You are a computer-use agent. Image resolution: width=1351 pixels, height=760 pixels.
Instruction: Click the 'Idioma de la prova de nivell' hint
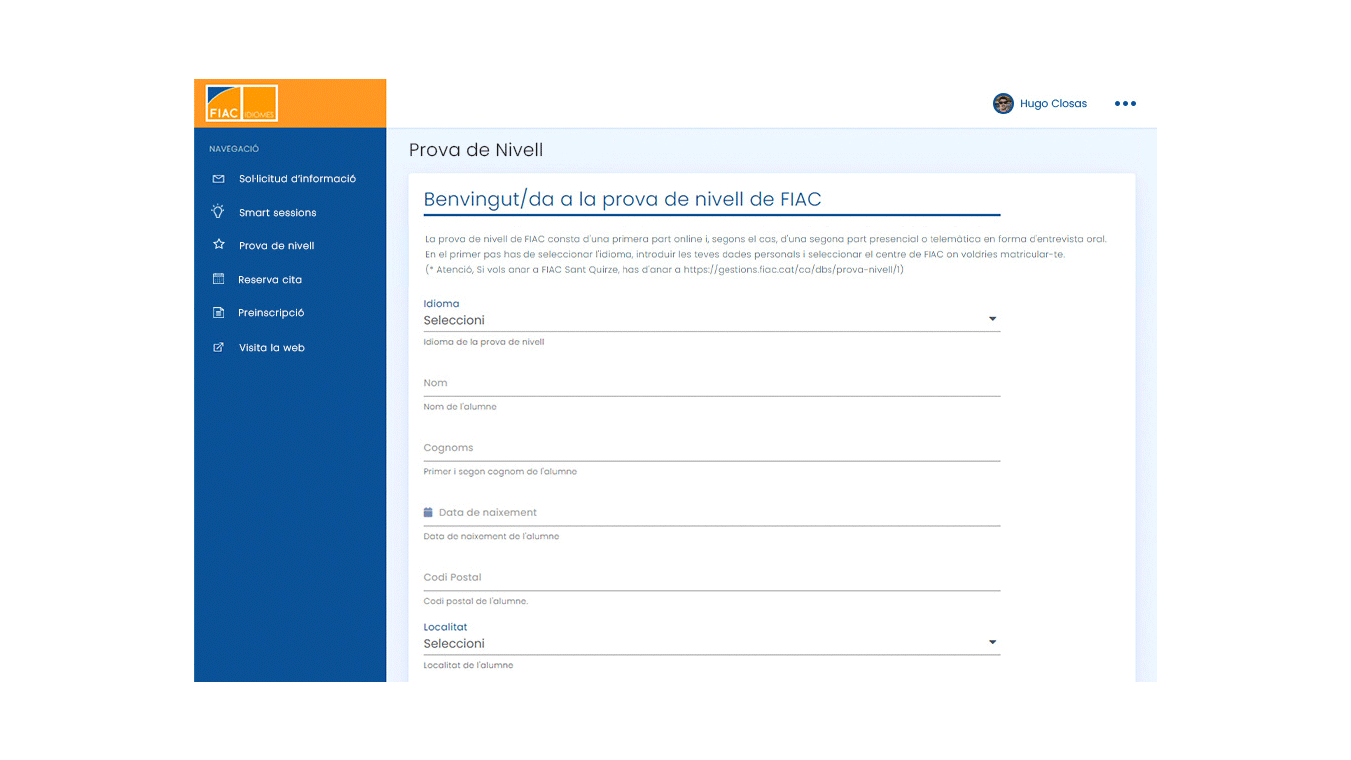point(484,342)
